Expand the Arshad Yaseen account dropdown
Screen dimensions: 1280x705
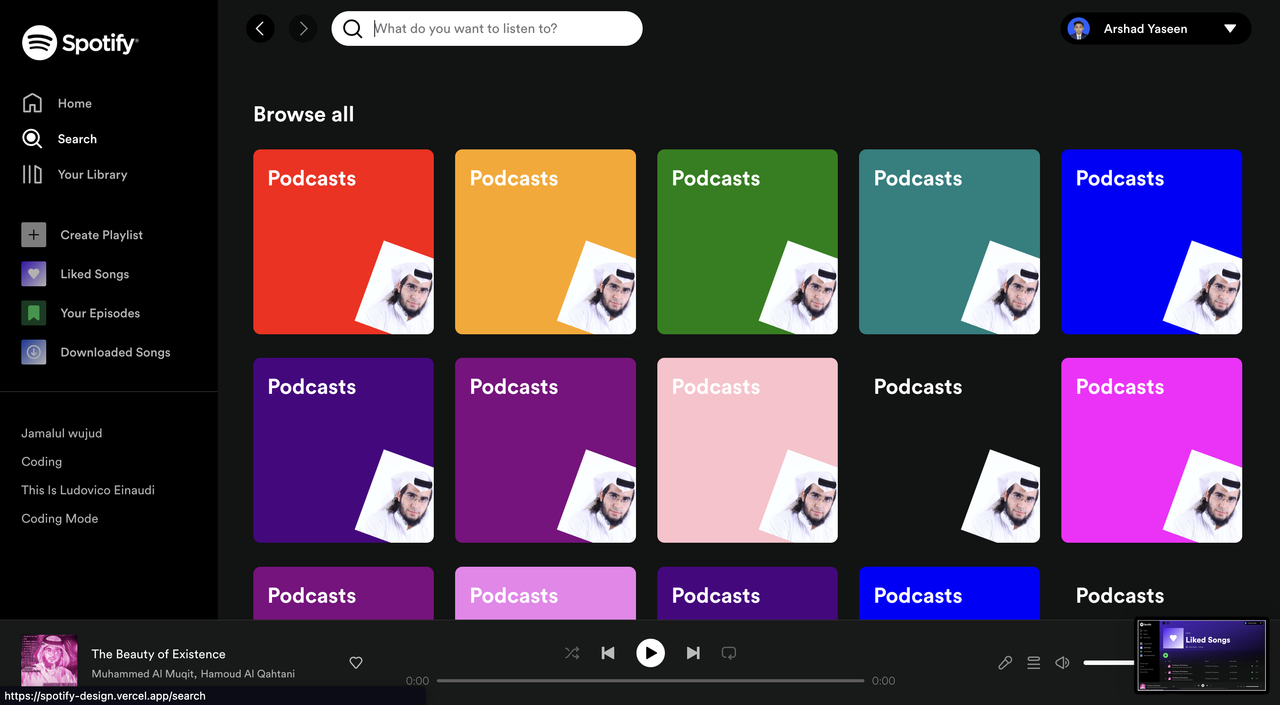coord(1230,29)
